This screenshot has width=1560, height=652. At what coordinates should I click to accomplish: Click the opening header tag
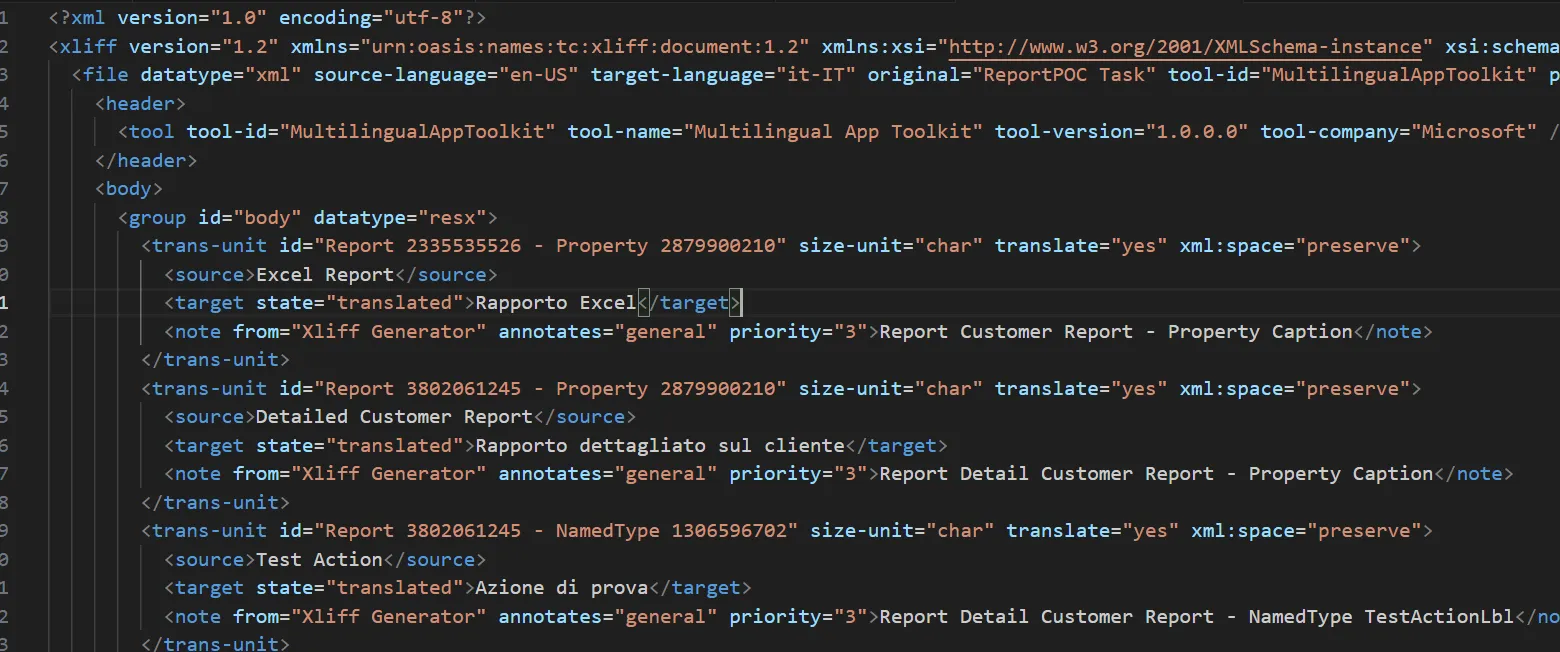[x=140, y=104]
